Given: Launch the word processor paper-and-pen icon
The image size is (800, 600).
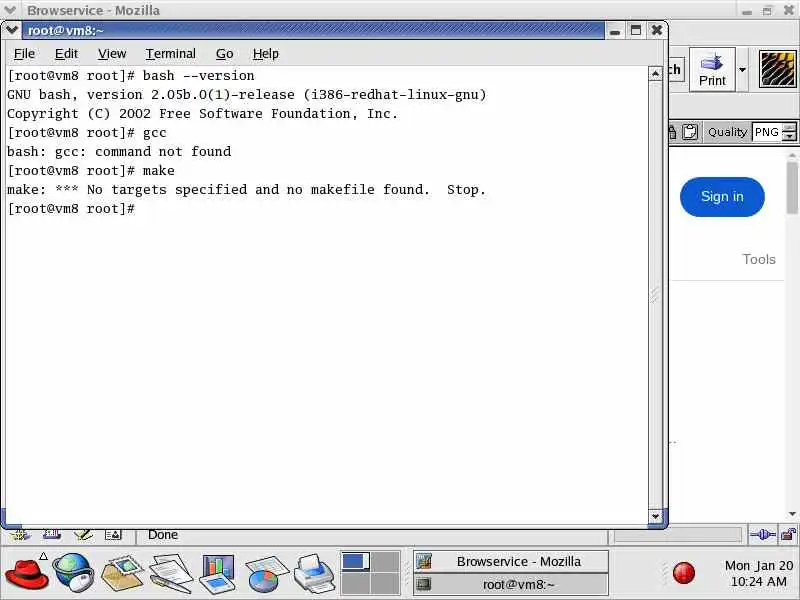Looking at the screenshot, I should pyautogui.click(x=171, y=573).
